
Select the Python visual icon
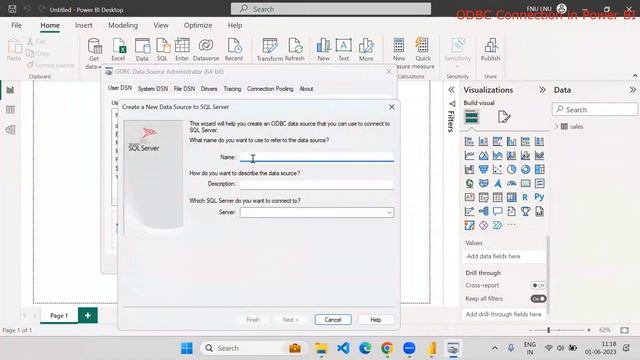pyautogui.click(x=539, y=198)
